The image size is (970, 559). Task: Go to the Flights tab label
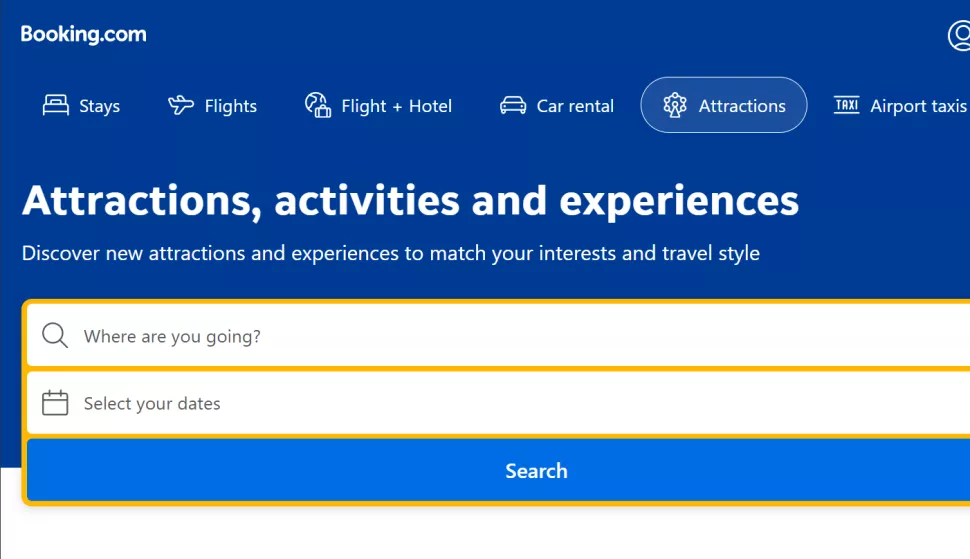point(231,106)
